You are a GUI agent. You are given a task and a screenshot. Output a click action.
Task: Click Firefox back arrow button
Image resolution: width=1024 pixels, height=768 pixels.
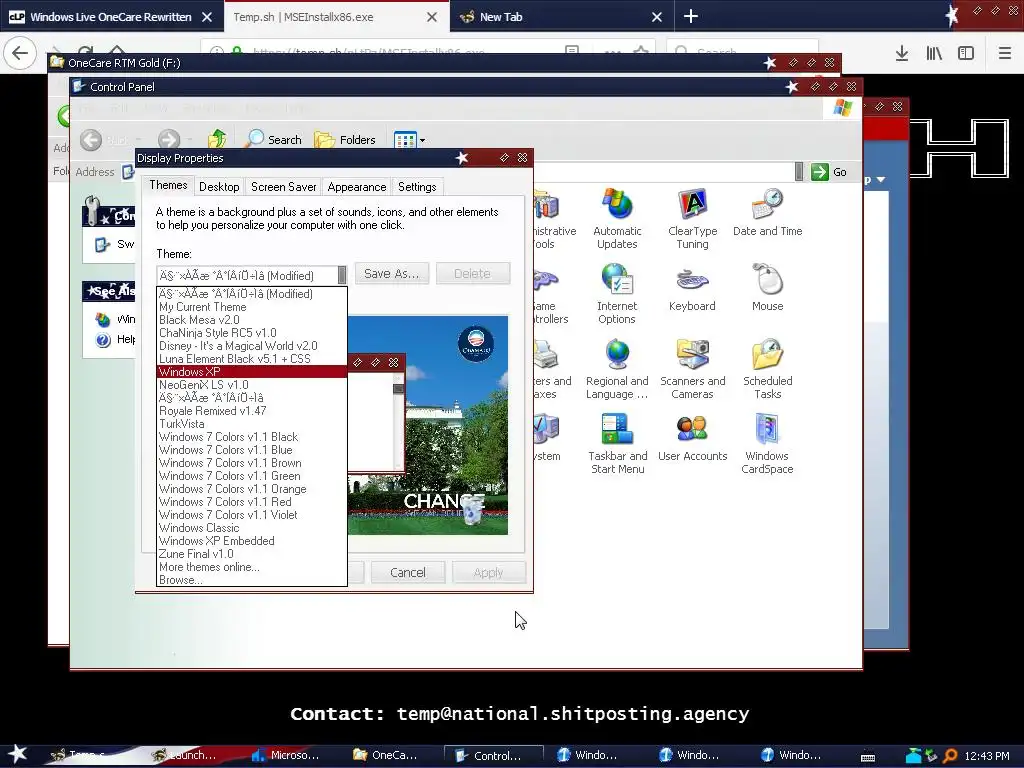tap(20, 53)
